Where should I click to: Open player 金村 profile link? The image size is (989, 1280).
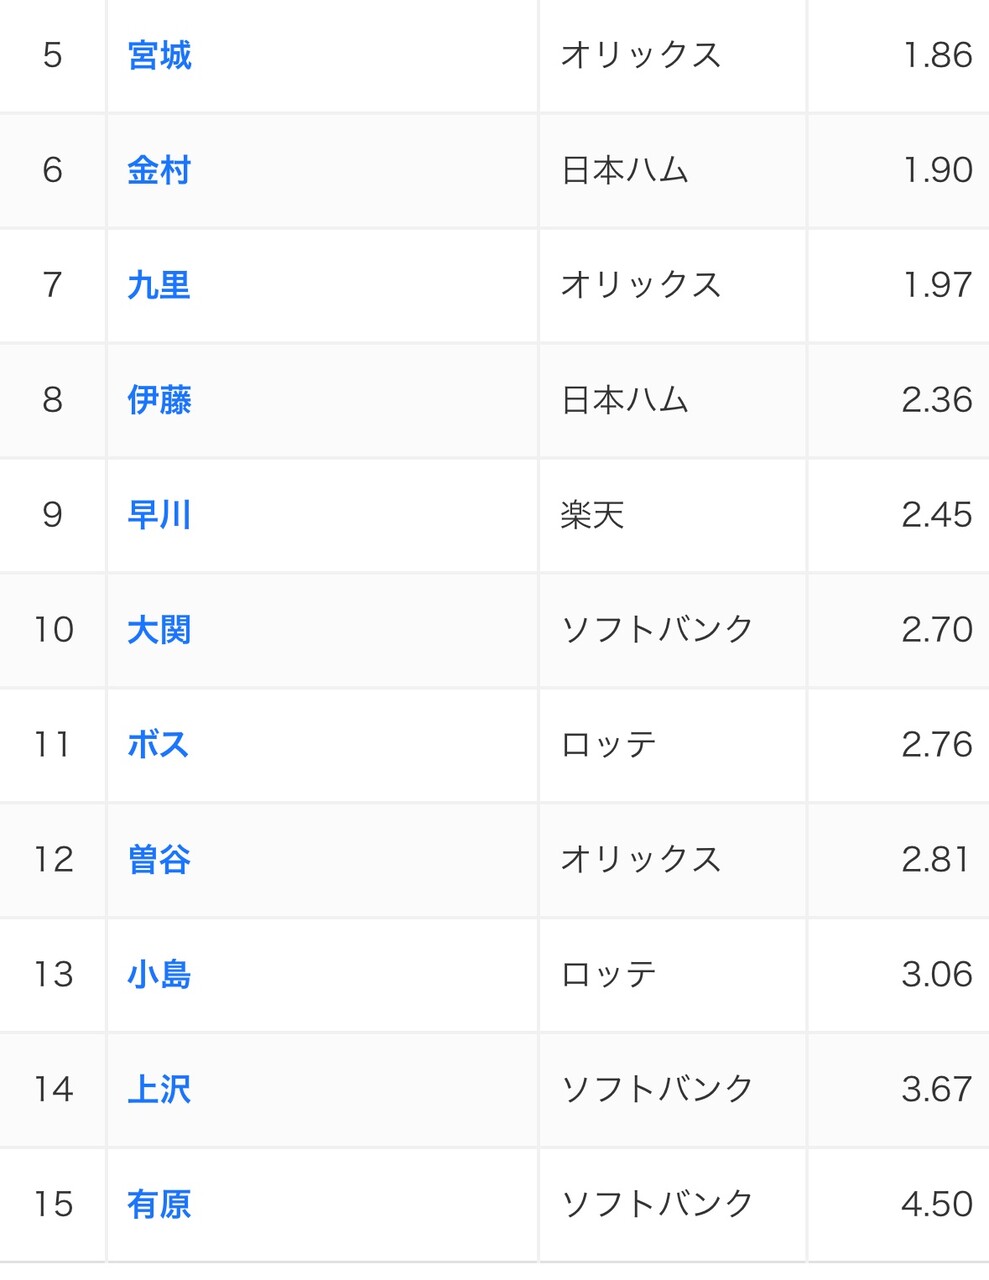159,170
